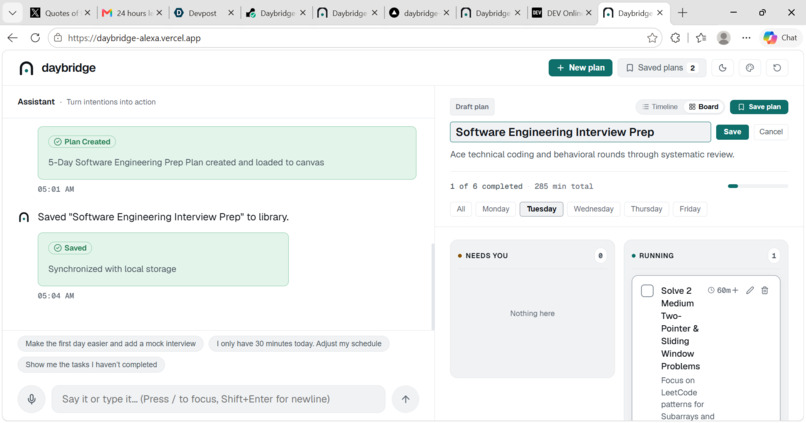Open browser profile avatar

click(x=724, y=38)
